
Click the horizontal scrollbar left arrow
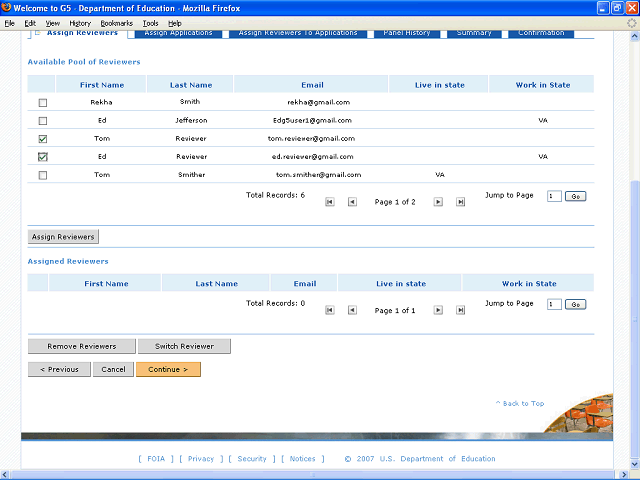click(4, 475)
